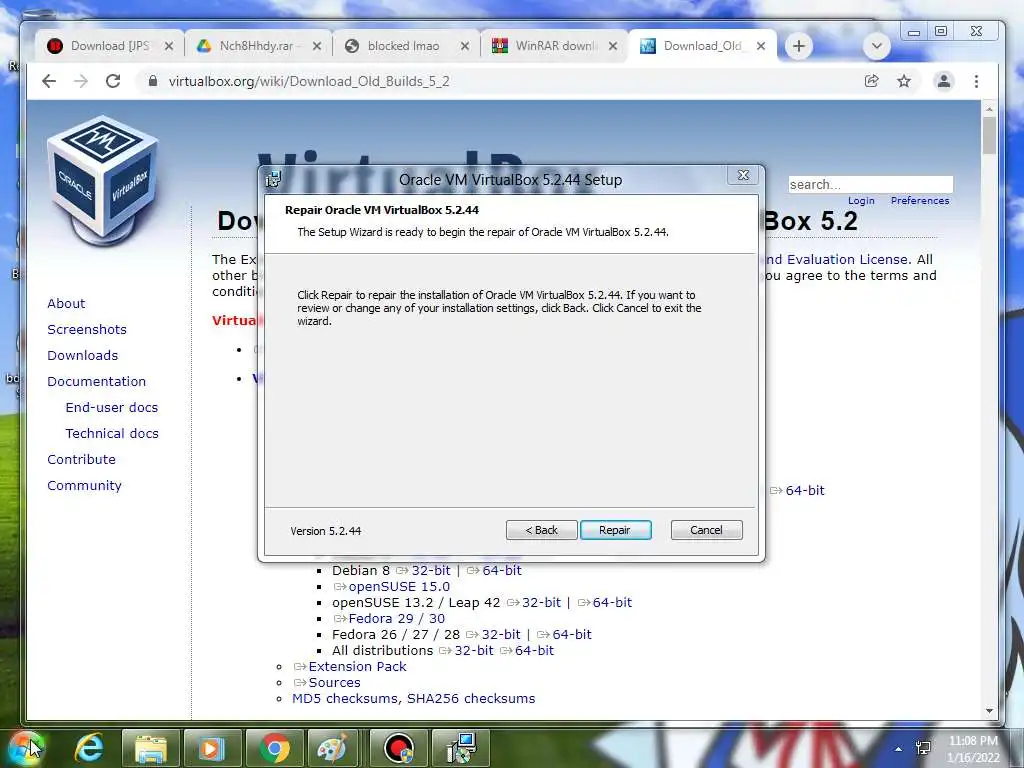Open the Documentation sidebar link

(97, 381)
